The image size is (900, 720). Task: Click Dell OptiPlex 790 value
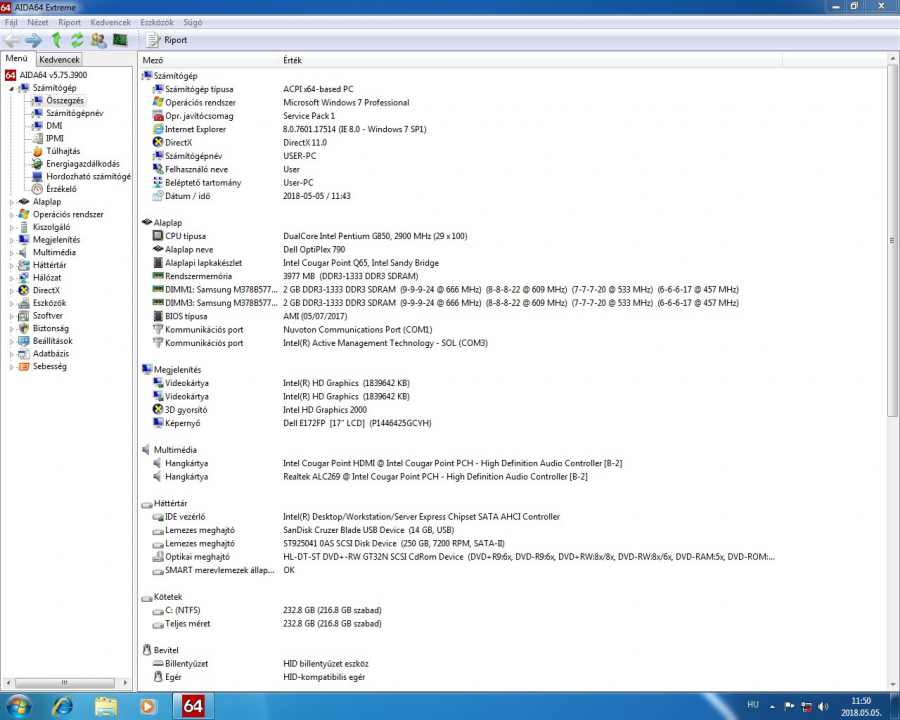tap(314, 249)
